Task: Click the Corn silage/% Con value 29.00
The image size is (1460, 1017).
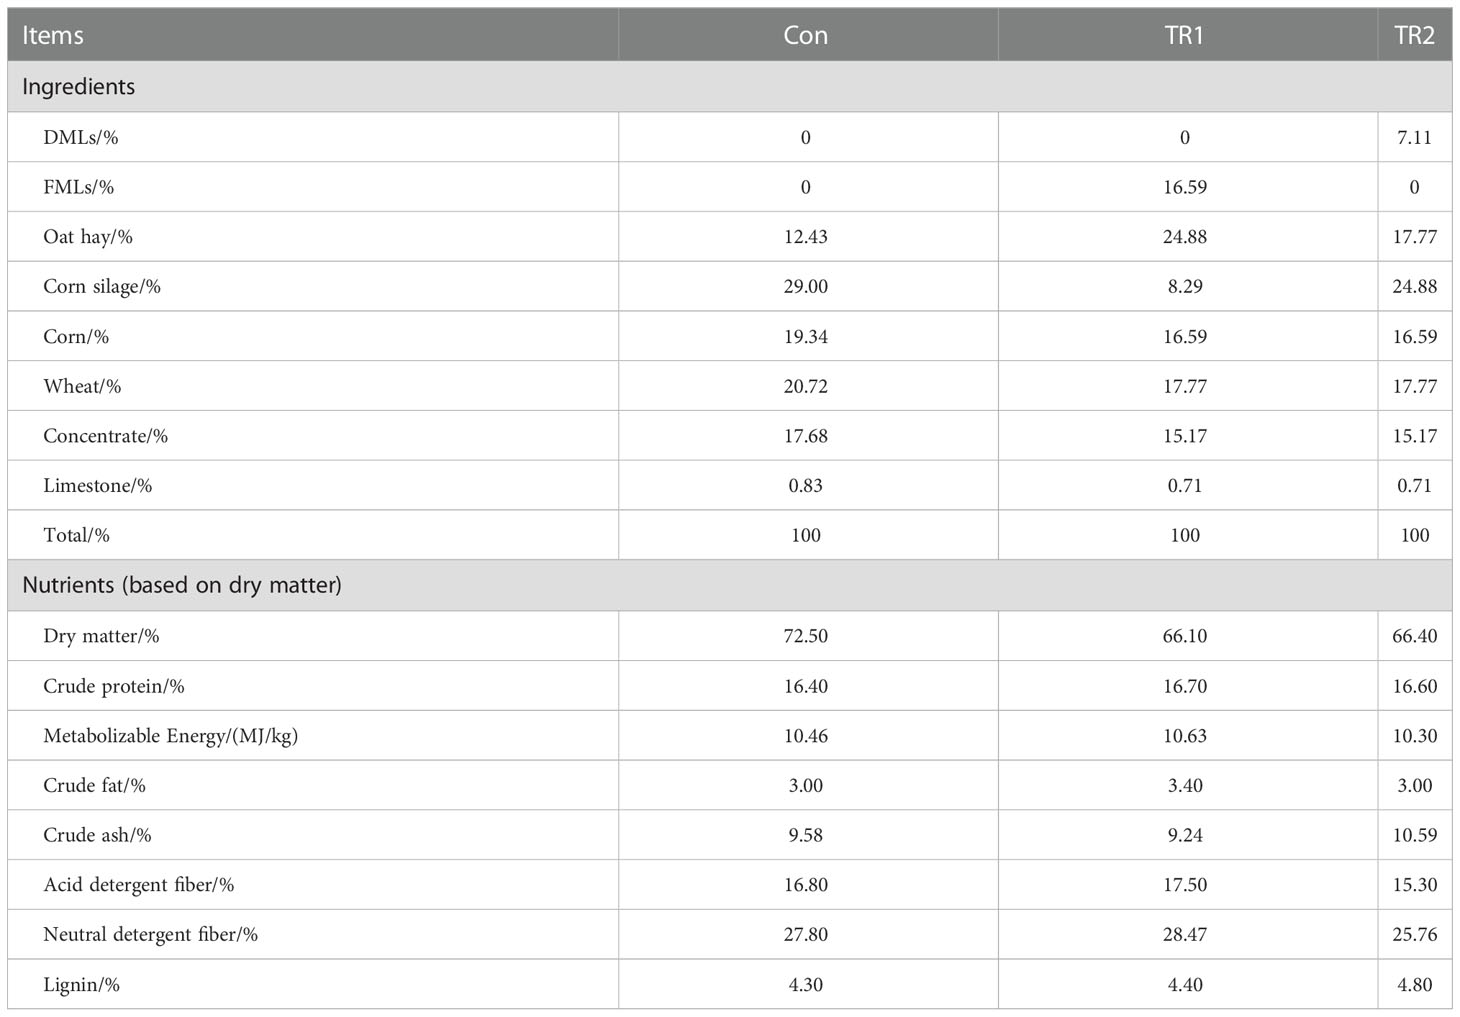Action: coord(806,286)
